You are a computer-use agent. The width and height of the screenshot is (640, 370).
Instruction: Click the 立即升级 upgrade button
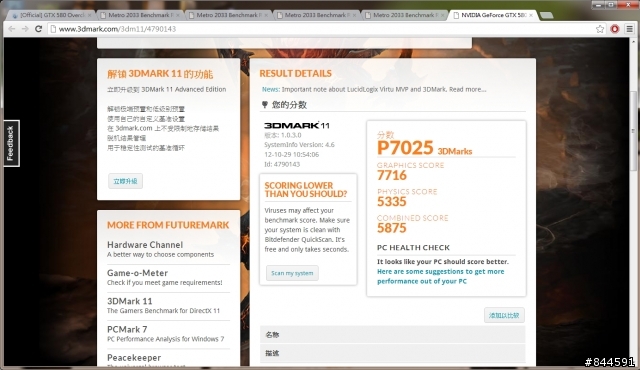click(125, 181)
